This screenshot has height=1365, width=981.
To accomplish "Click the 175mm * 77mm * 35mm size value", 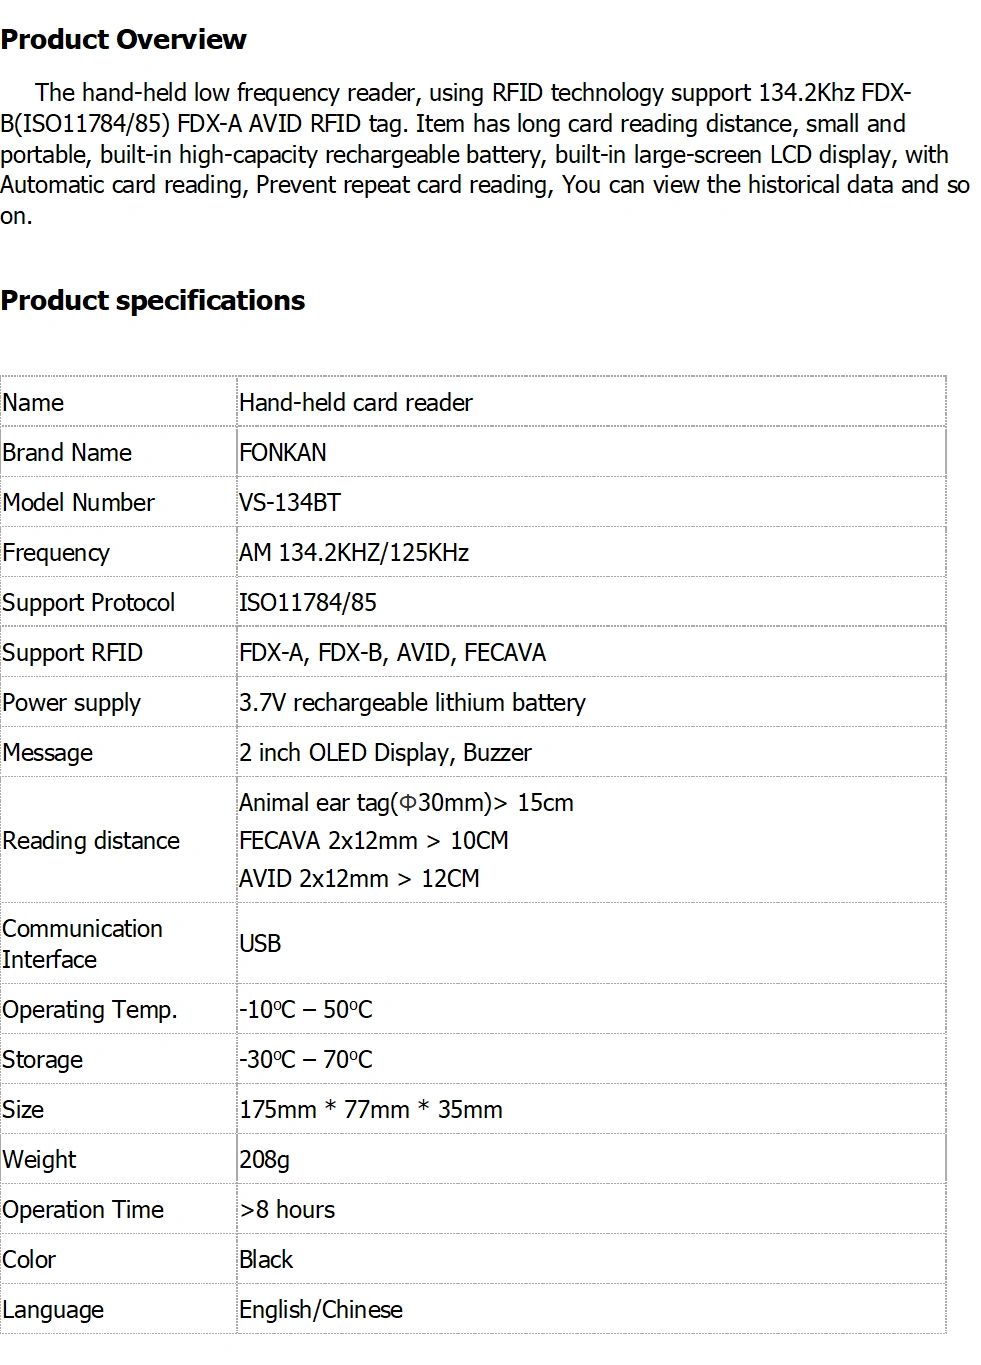I will pyautogui.click(x=370, y=1109).
